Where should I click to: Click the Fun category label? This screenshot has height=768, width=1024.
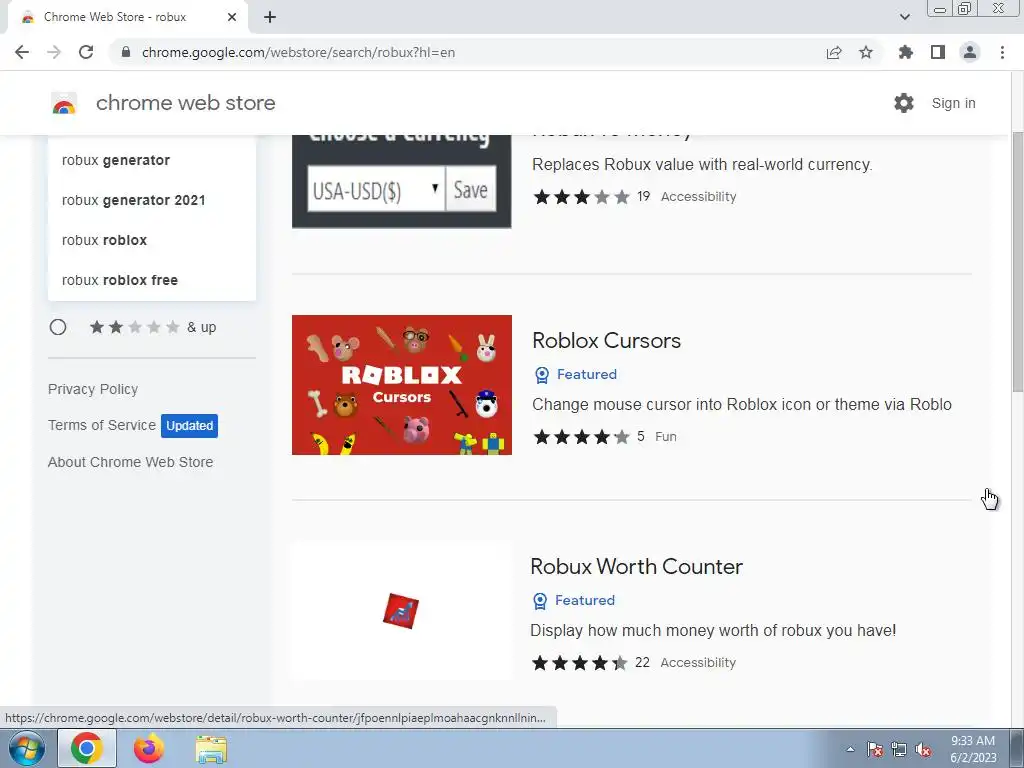pyautogui.click(x=665, y=436)
